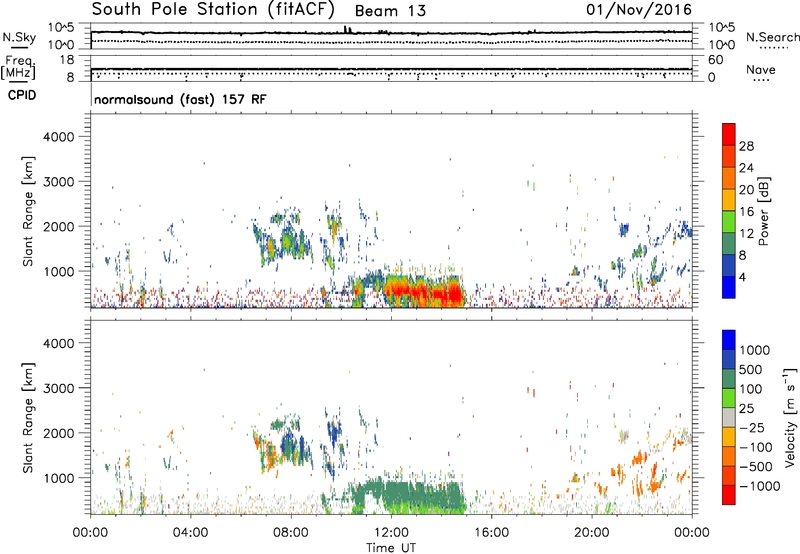
Task: Click the power colorbar '20' label
Action: [746, 190]
